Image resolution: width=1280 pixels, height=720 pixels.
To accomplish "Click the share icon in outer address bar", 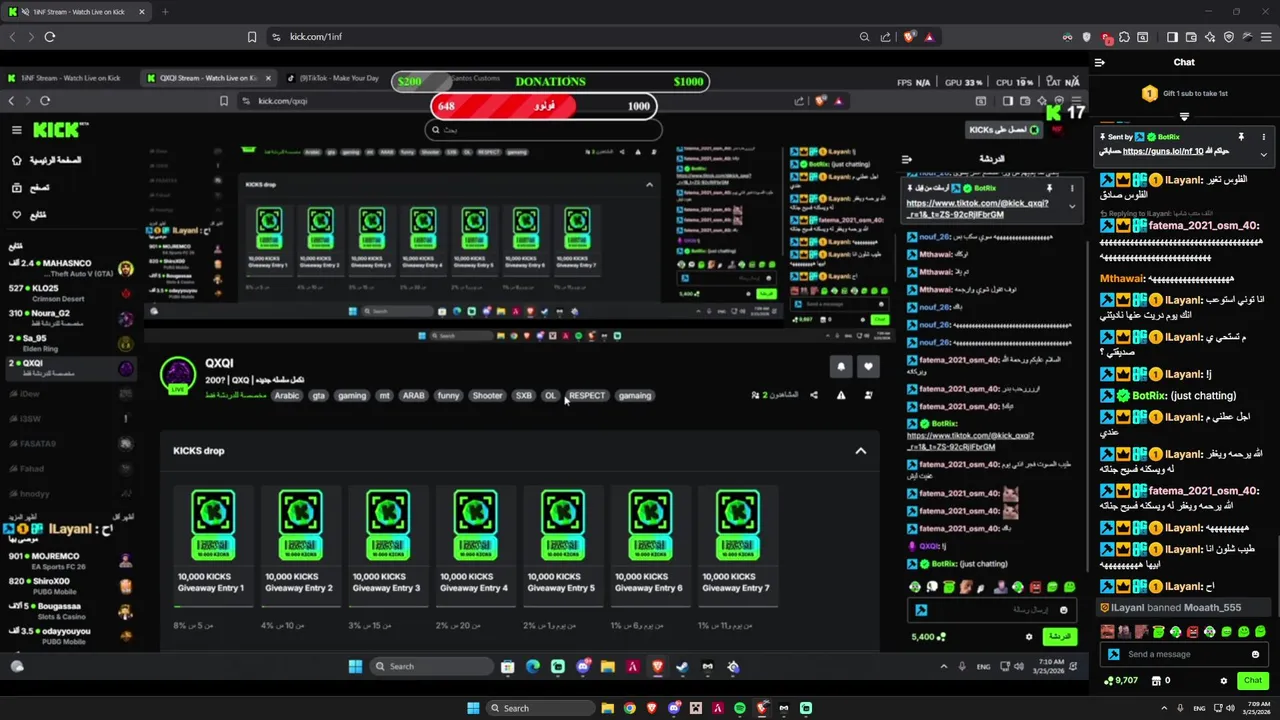I will (x=885, y=37).
